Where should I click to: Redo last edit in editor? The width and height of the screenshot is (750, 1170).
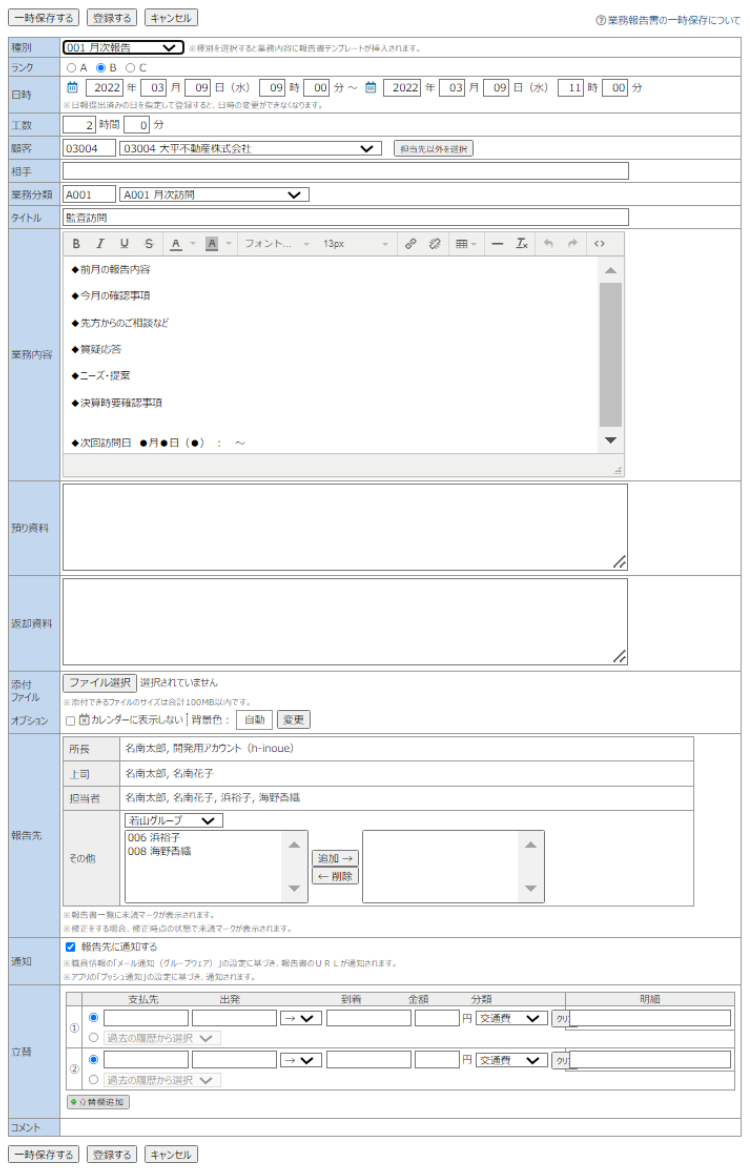573,244
